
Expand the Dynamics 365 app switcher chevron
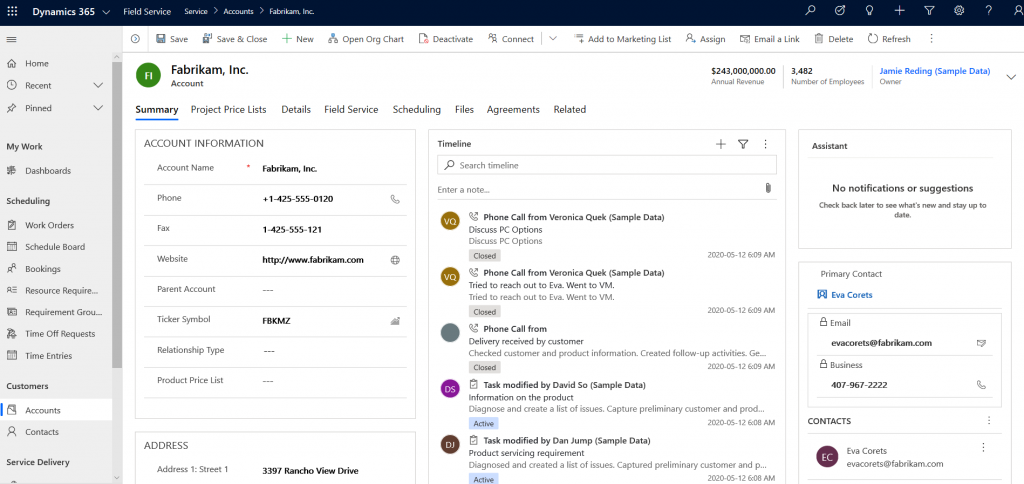click(106, 12)
